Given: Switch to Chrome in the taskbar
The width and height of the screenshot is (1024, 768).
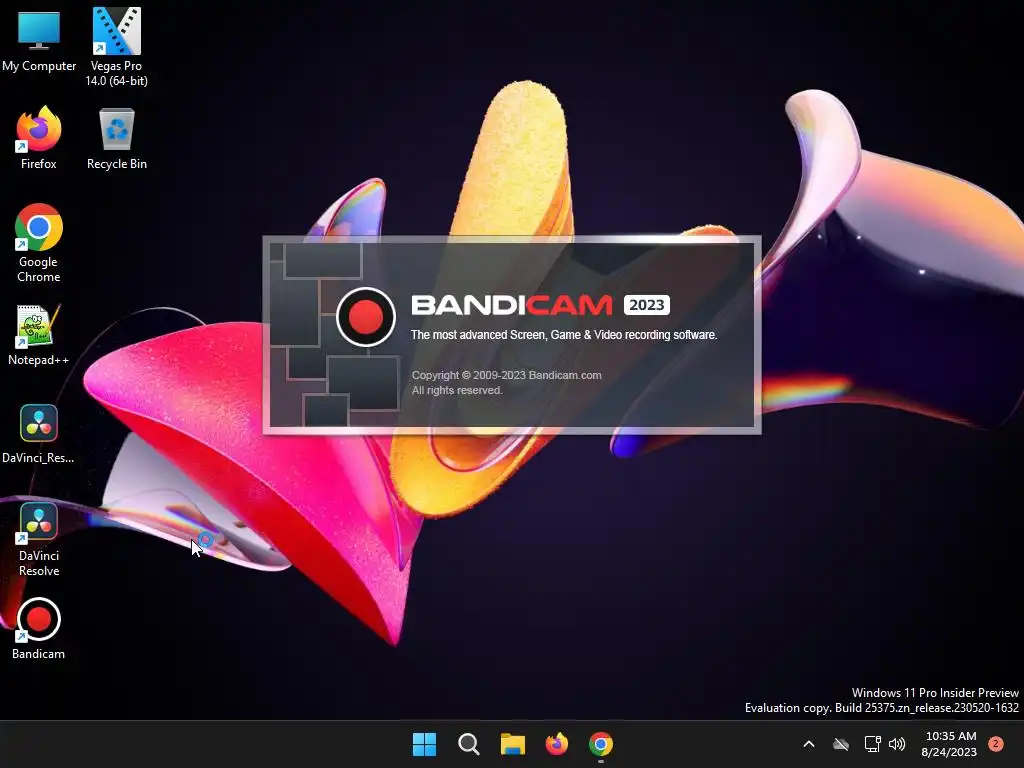Looking at the screenshot, I should (x=601, y=744).
